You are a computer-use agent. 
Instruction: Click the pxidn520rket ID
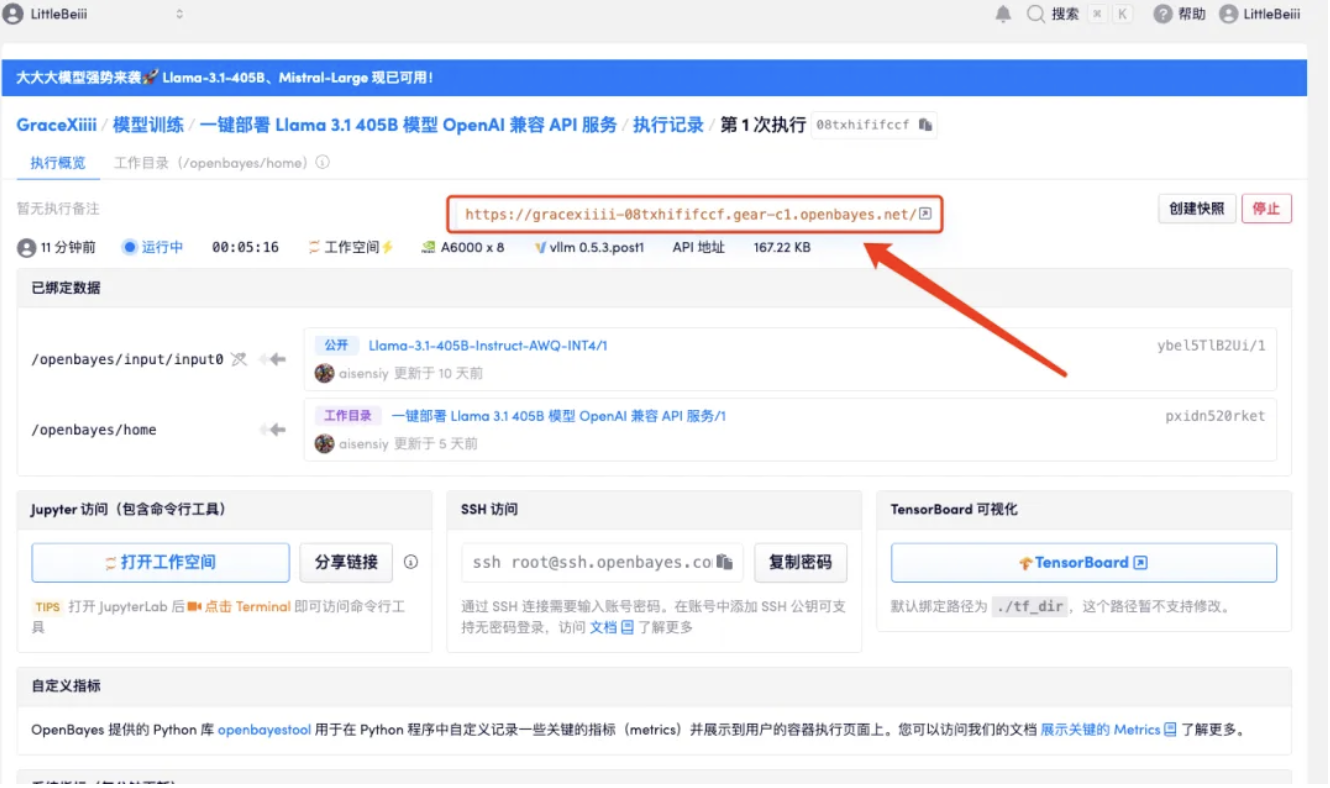point(1215,415)
